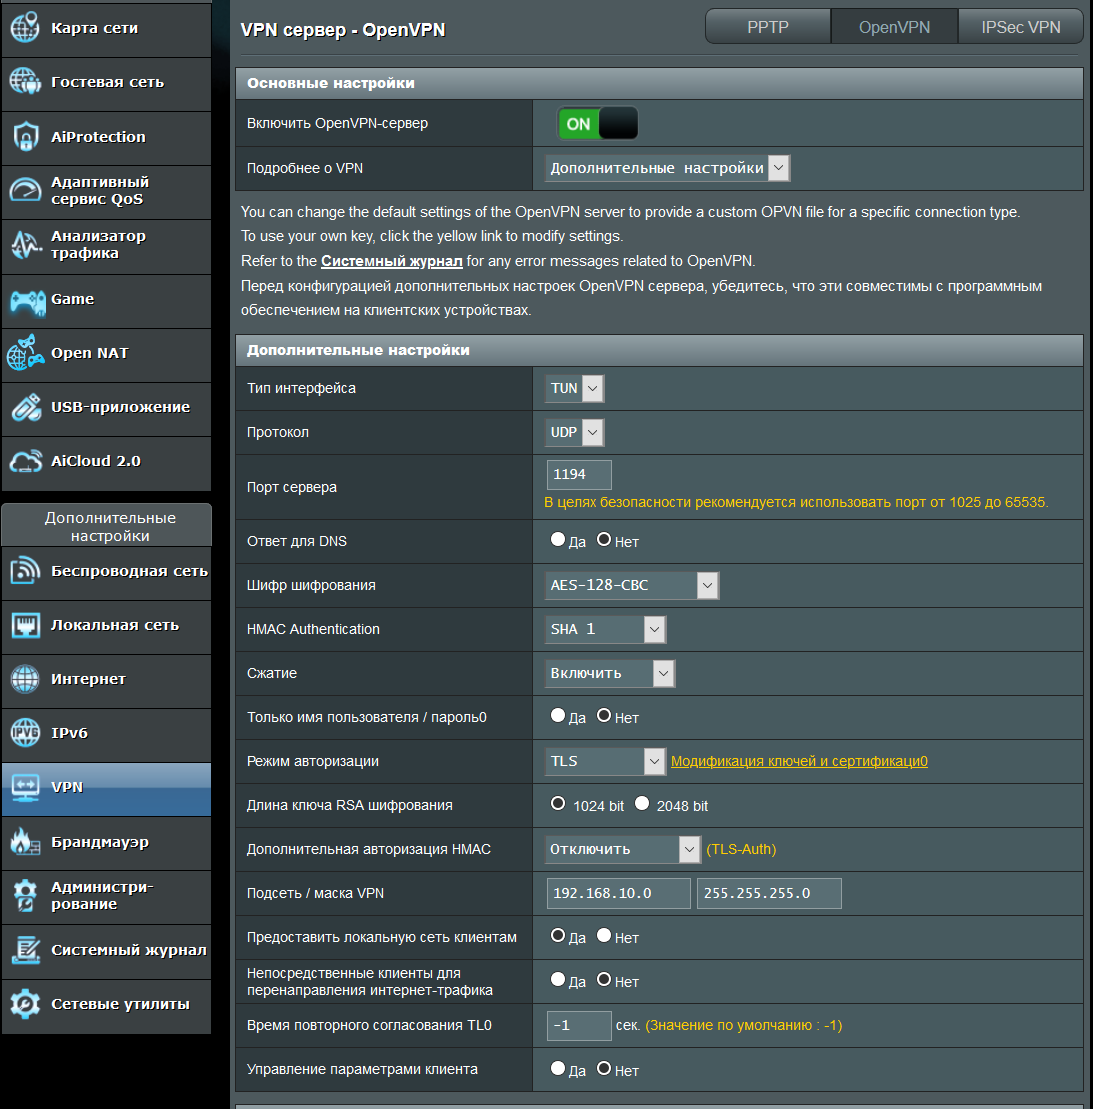
Task: Open the Тип интерфейса TUN dropdown
Action: [574, 388]
